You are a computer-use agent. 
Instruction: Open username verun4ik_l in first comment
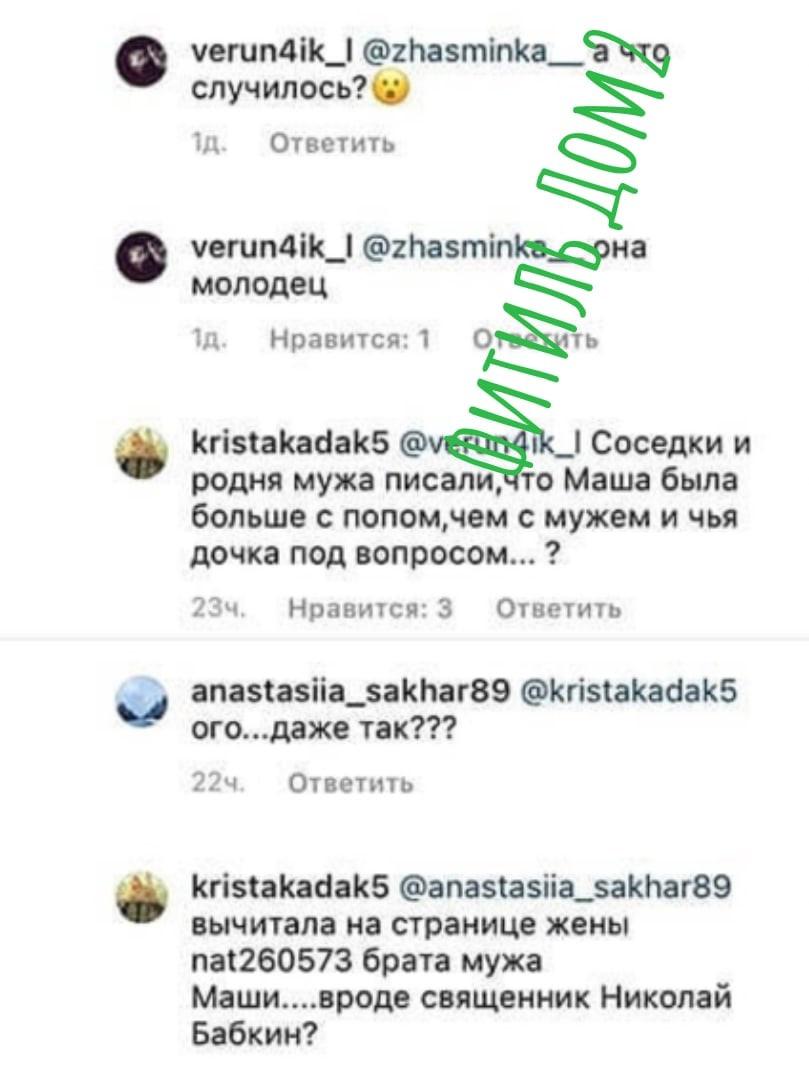(272, 52)
